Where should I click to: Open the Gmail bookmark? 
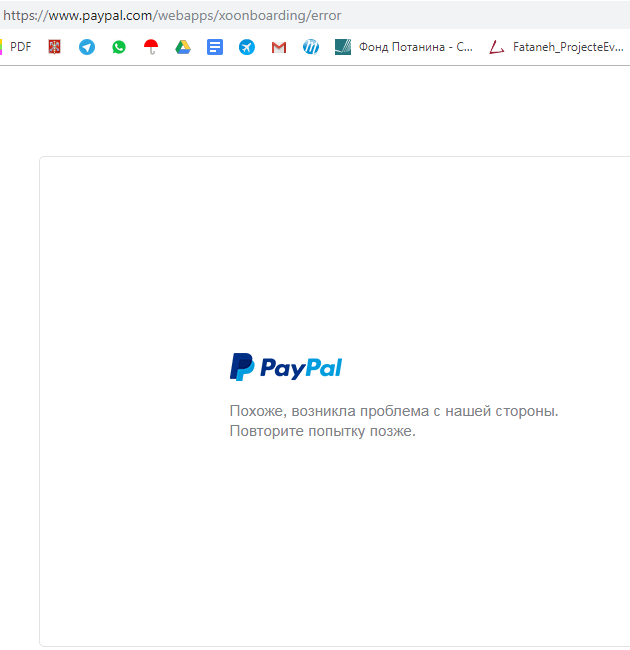(x=279, y=47)
